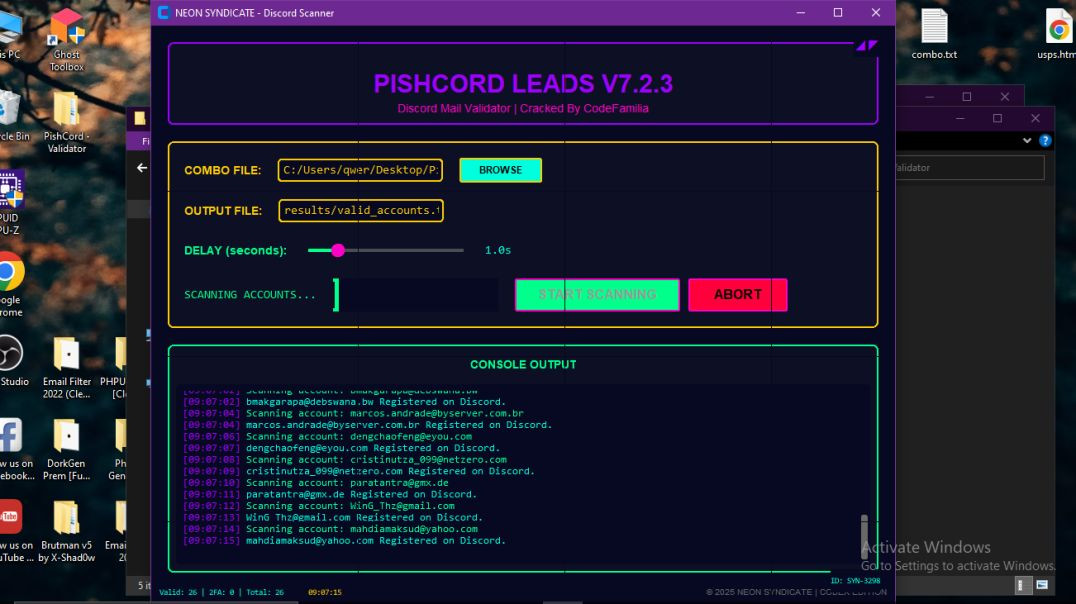Maximize the NEON SYNDICATE scanner window
The height and width of the screenshot is (604, 1076).
(838, 12)
